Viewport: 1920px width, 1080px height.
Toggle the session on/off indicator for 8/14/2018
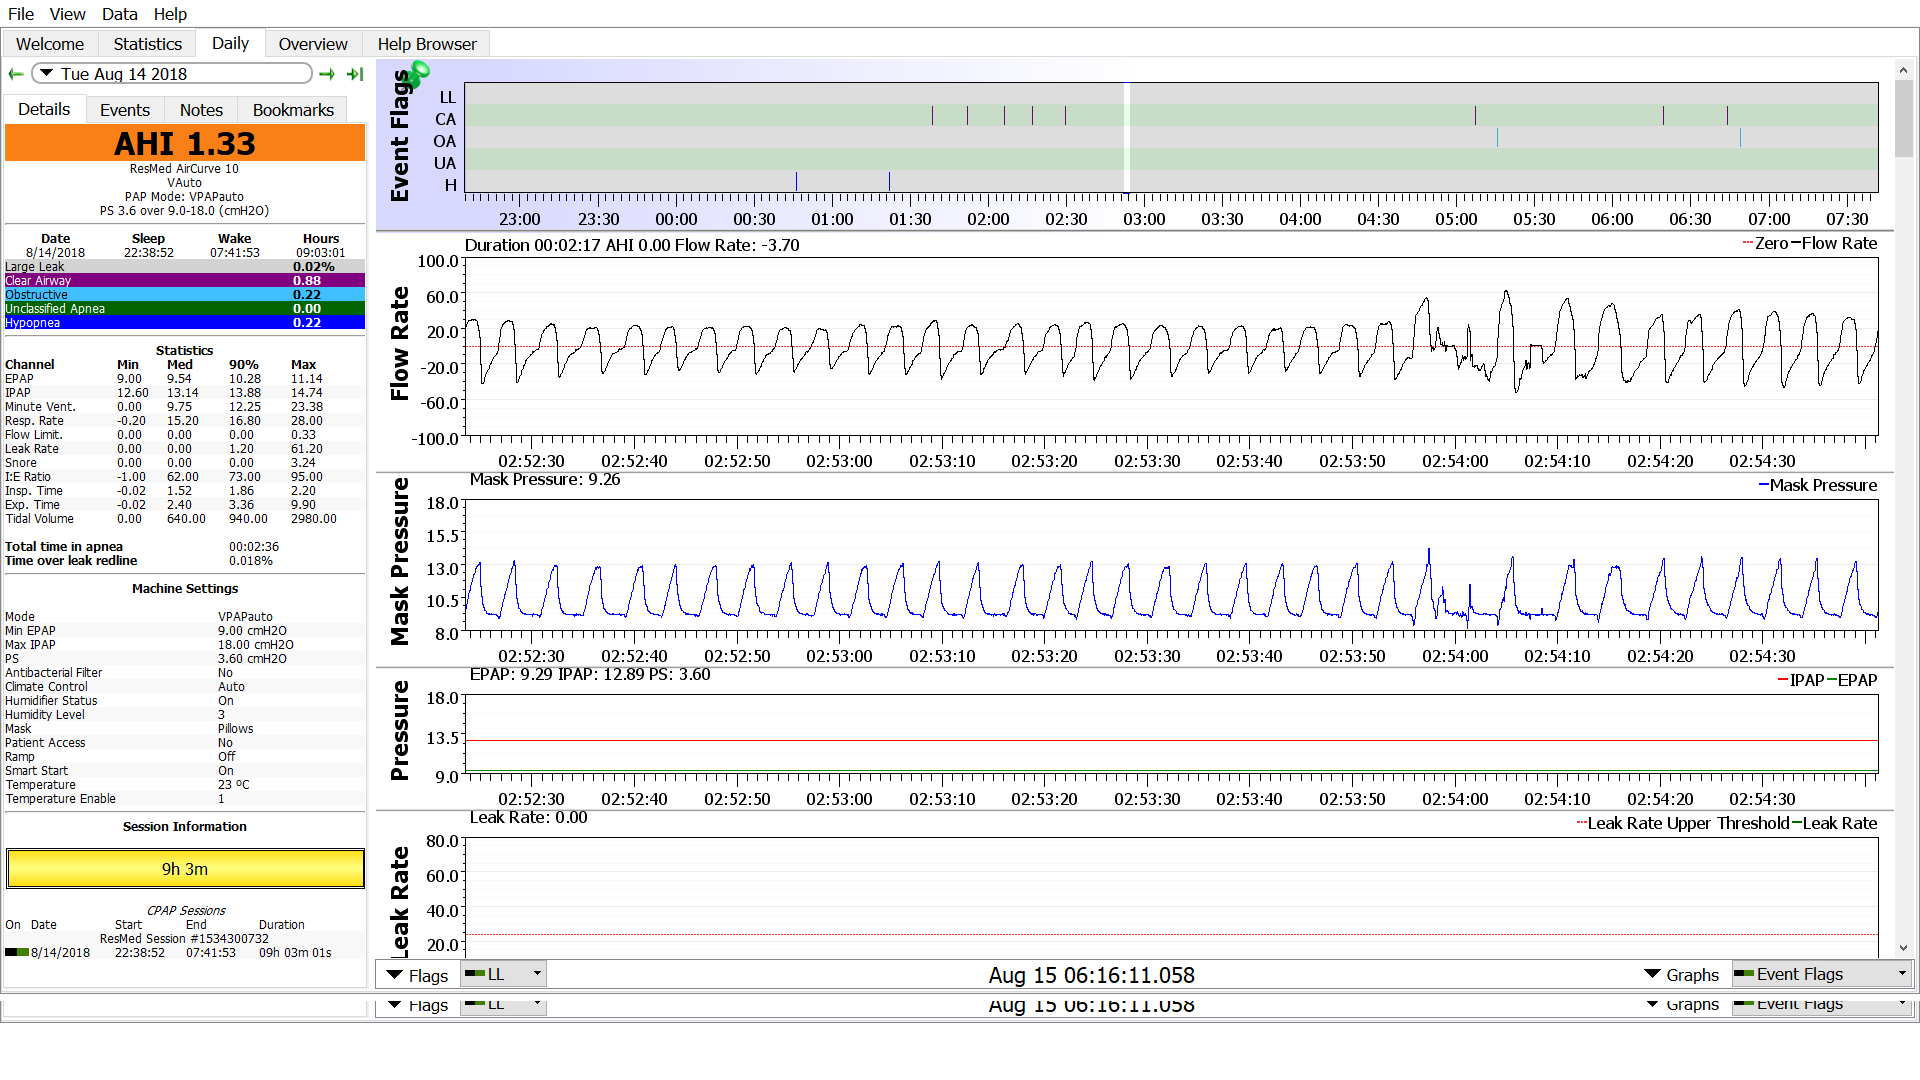point(16,952)
